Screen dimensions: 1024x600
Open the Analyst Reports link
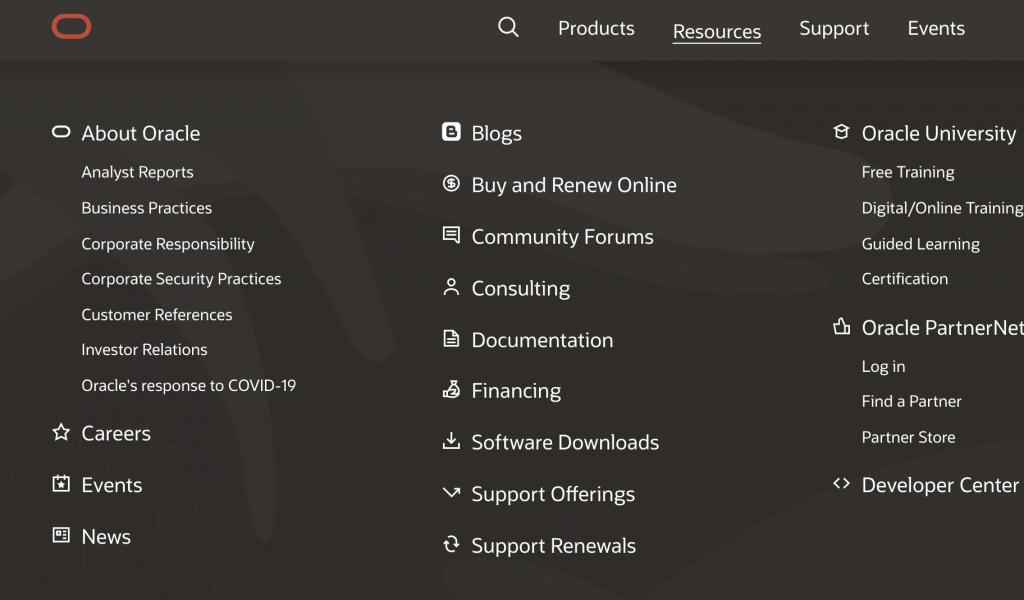point(137,172)
